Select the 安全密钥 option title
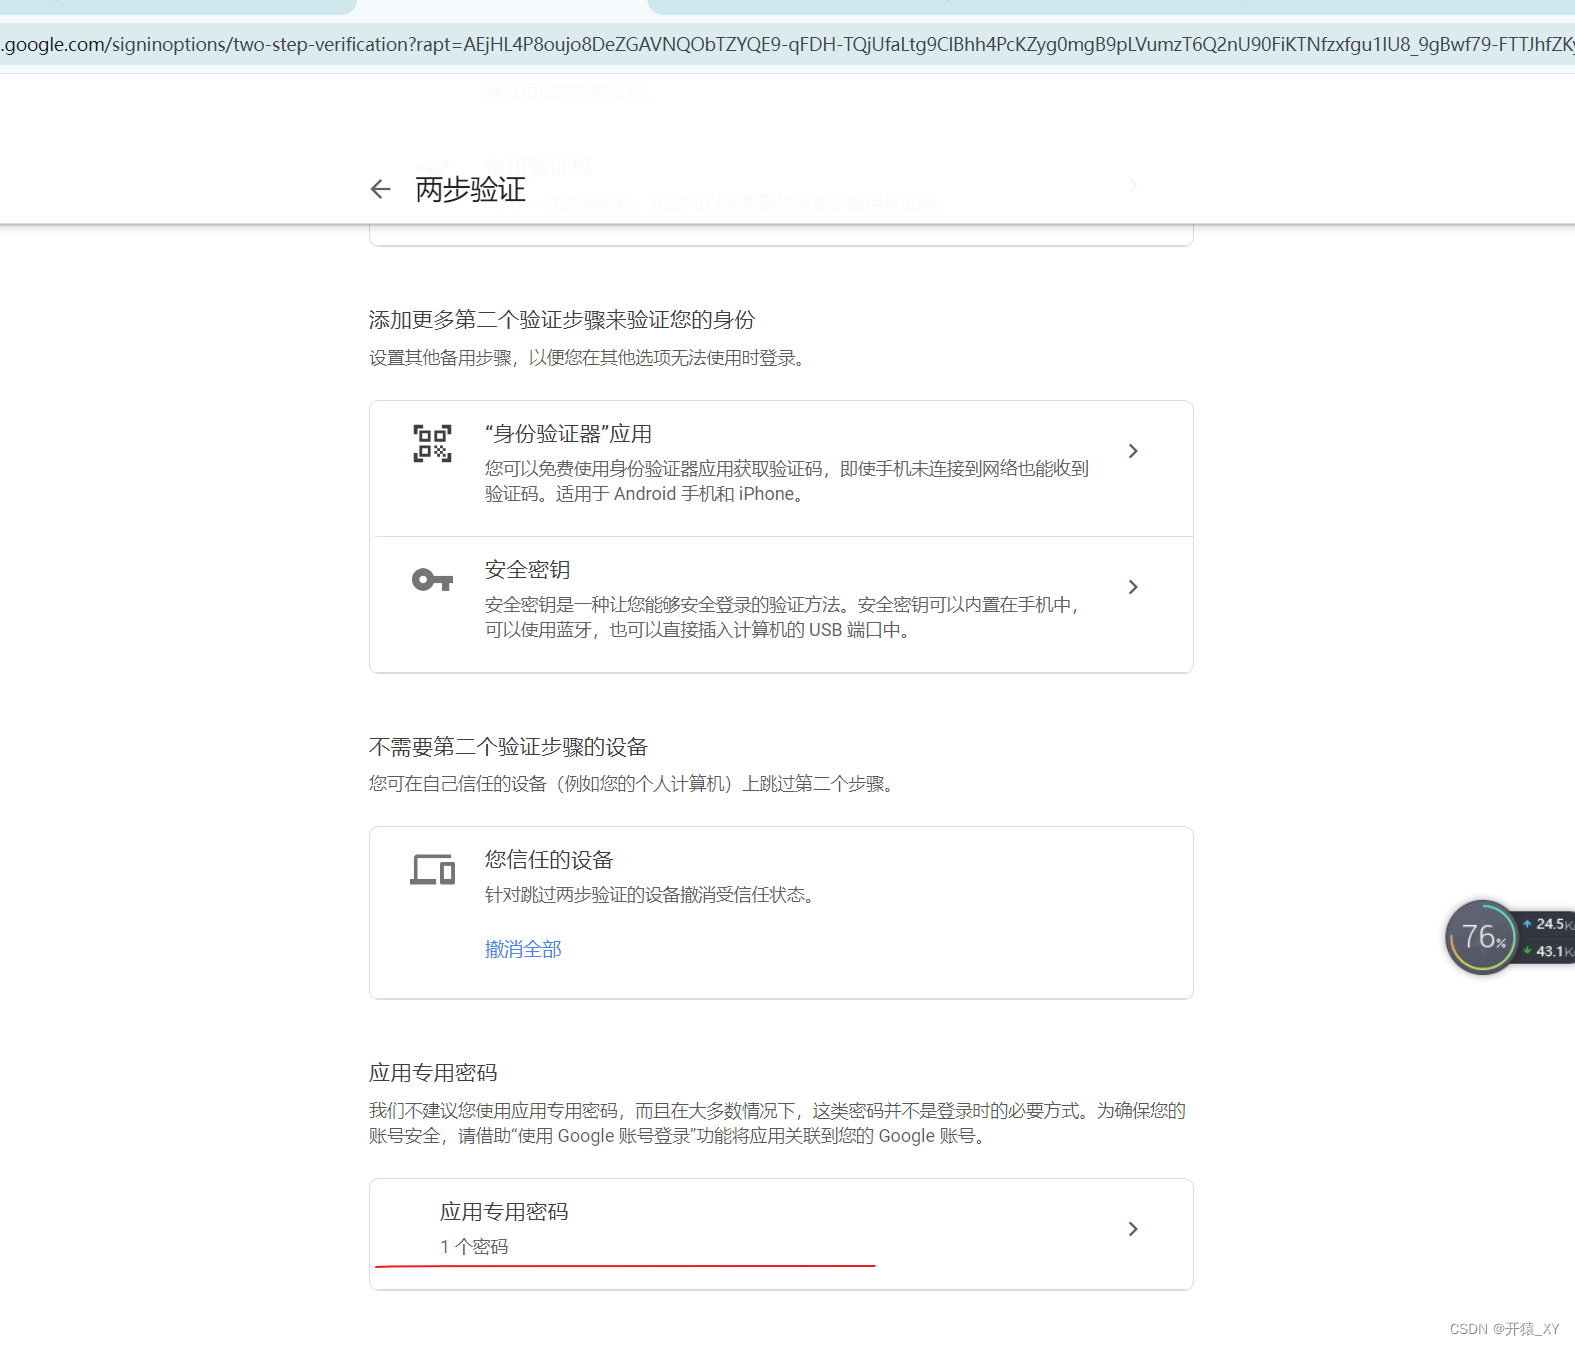The height and width of the screenshot is (1345, 1575). (527, 570)
